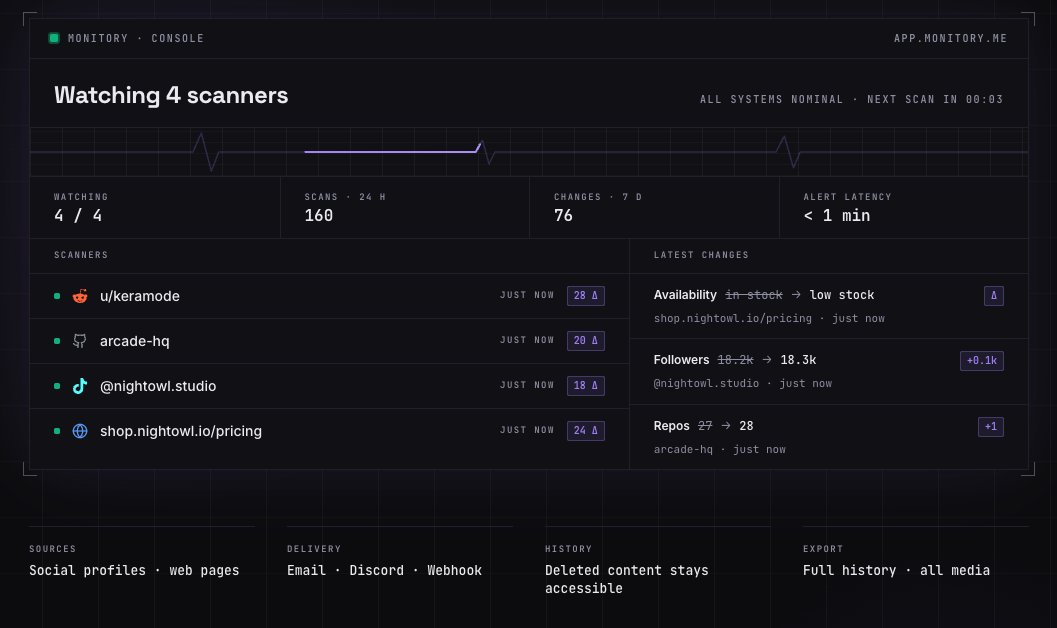Image resolution: width=1057 pixels, height=628 pixels.
Task: Open the shop.nightowl.io/pricing scanner row
Action: tap(330, 431)
